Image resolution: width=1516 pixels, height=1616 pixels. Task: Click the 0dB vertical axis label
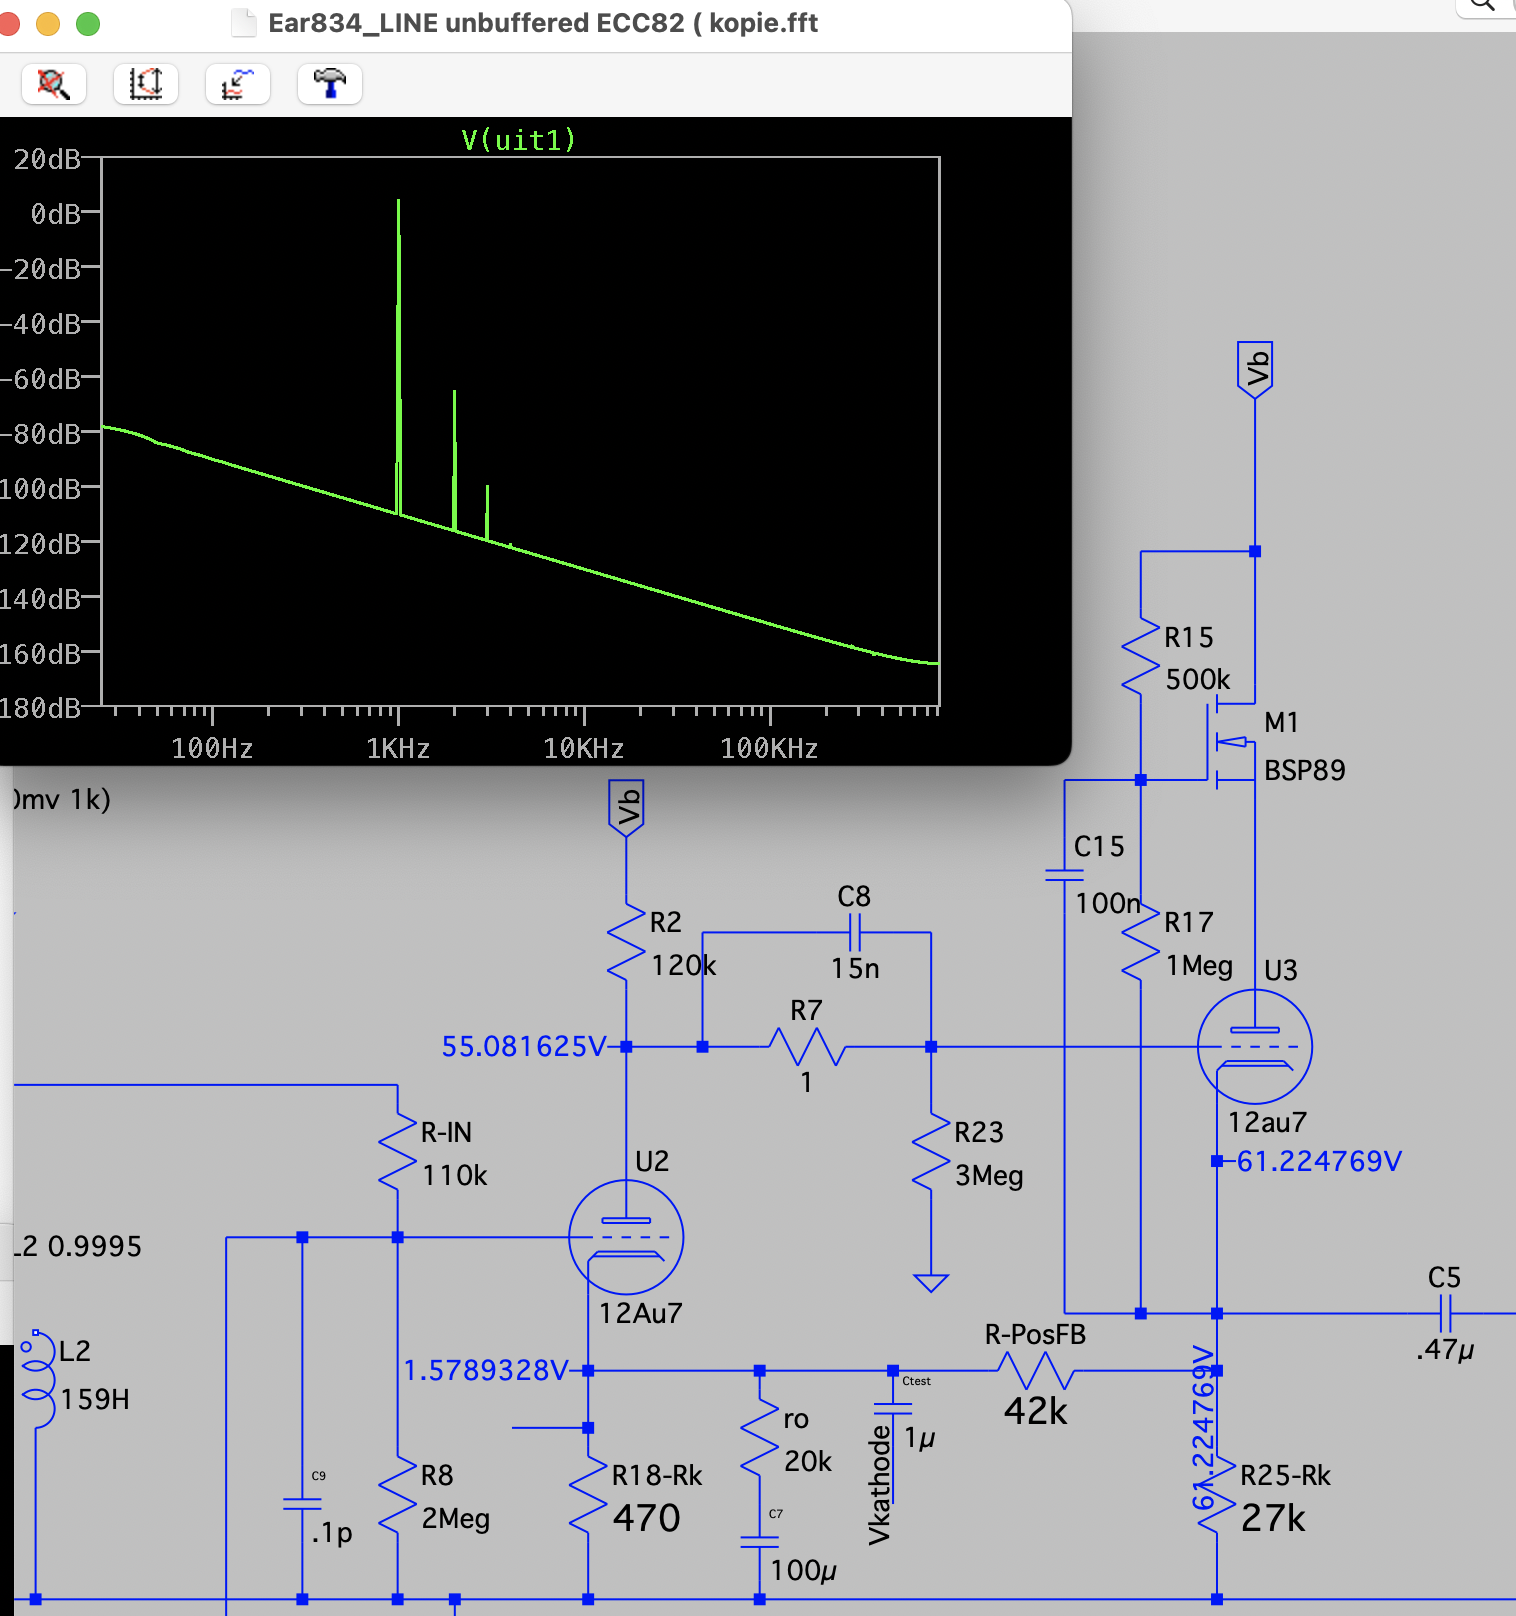coord(55,214)
